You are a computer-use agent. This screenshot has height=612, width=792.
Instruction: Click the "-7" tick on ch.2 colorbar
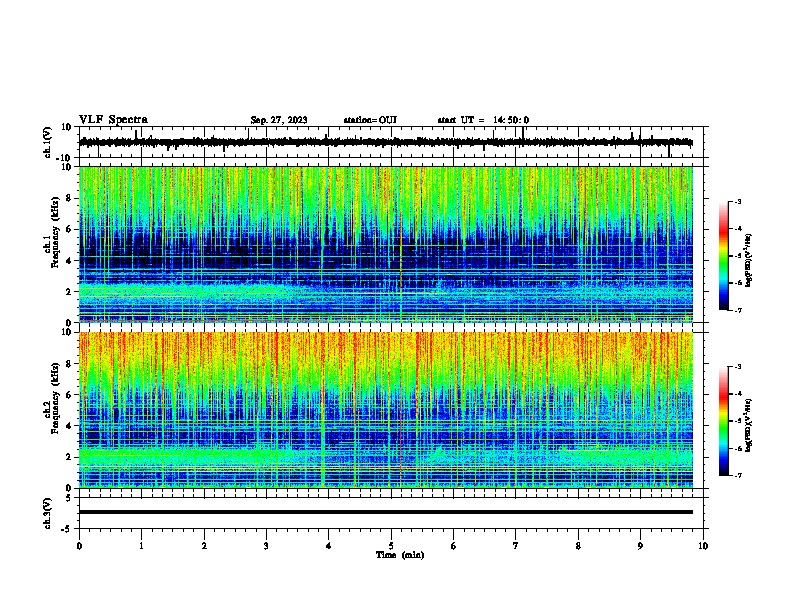click(737, 475)
